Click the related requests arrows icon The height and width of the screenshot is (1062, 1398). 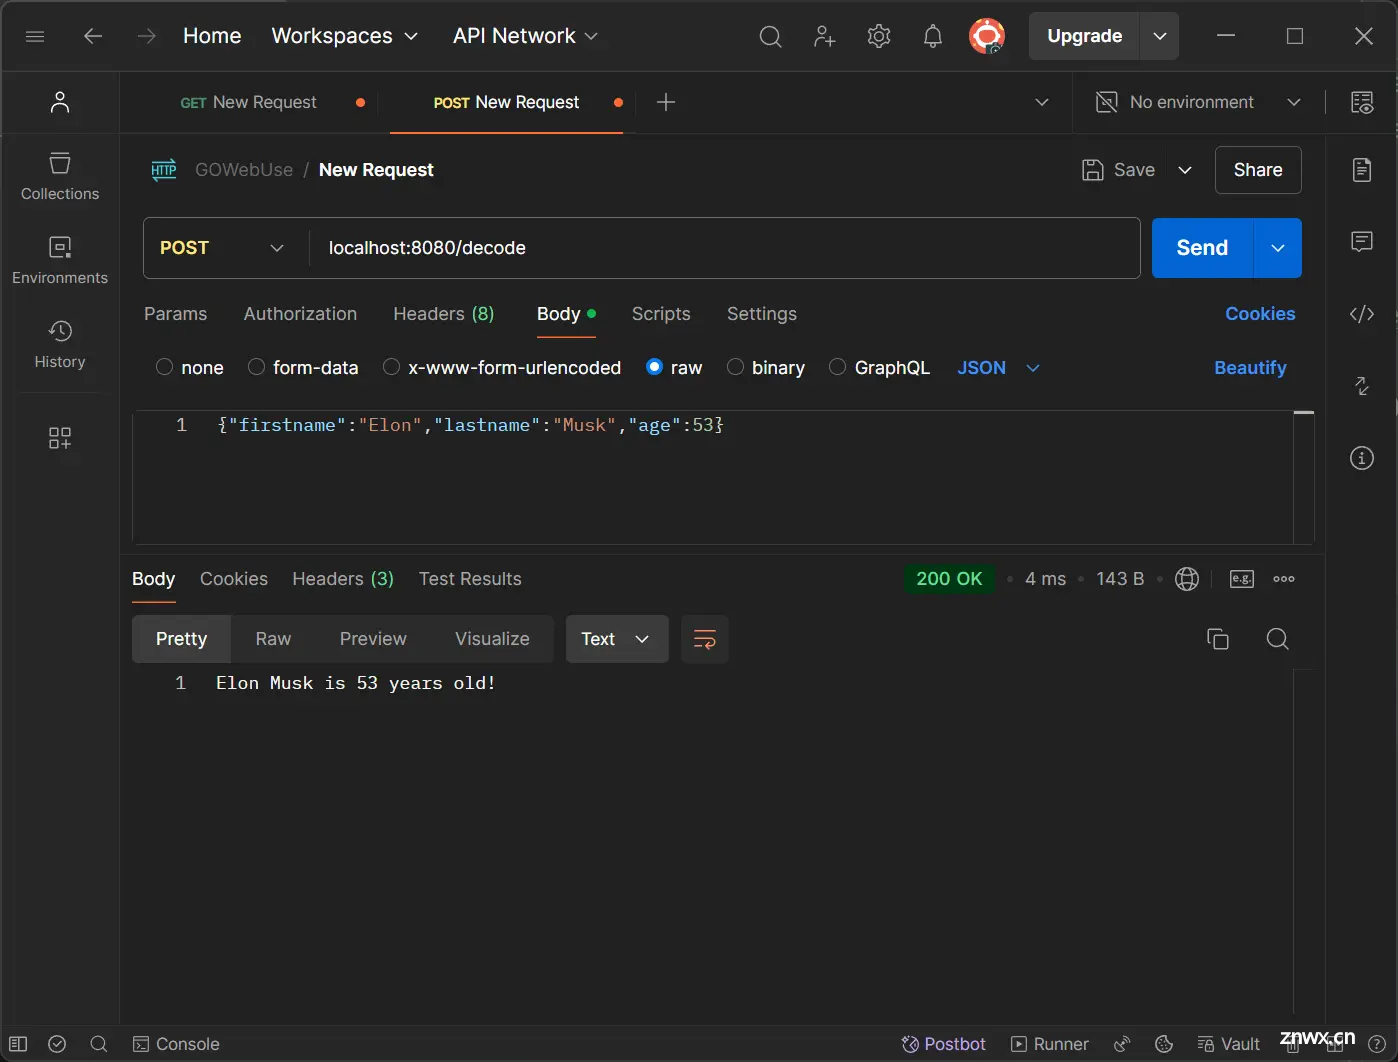tap(1362, 386)
